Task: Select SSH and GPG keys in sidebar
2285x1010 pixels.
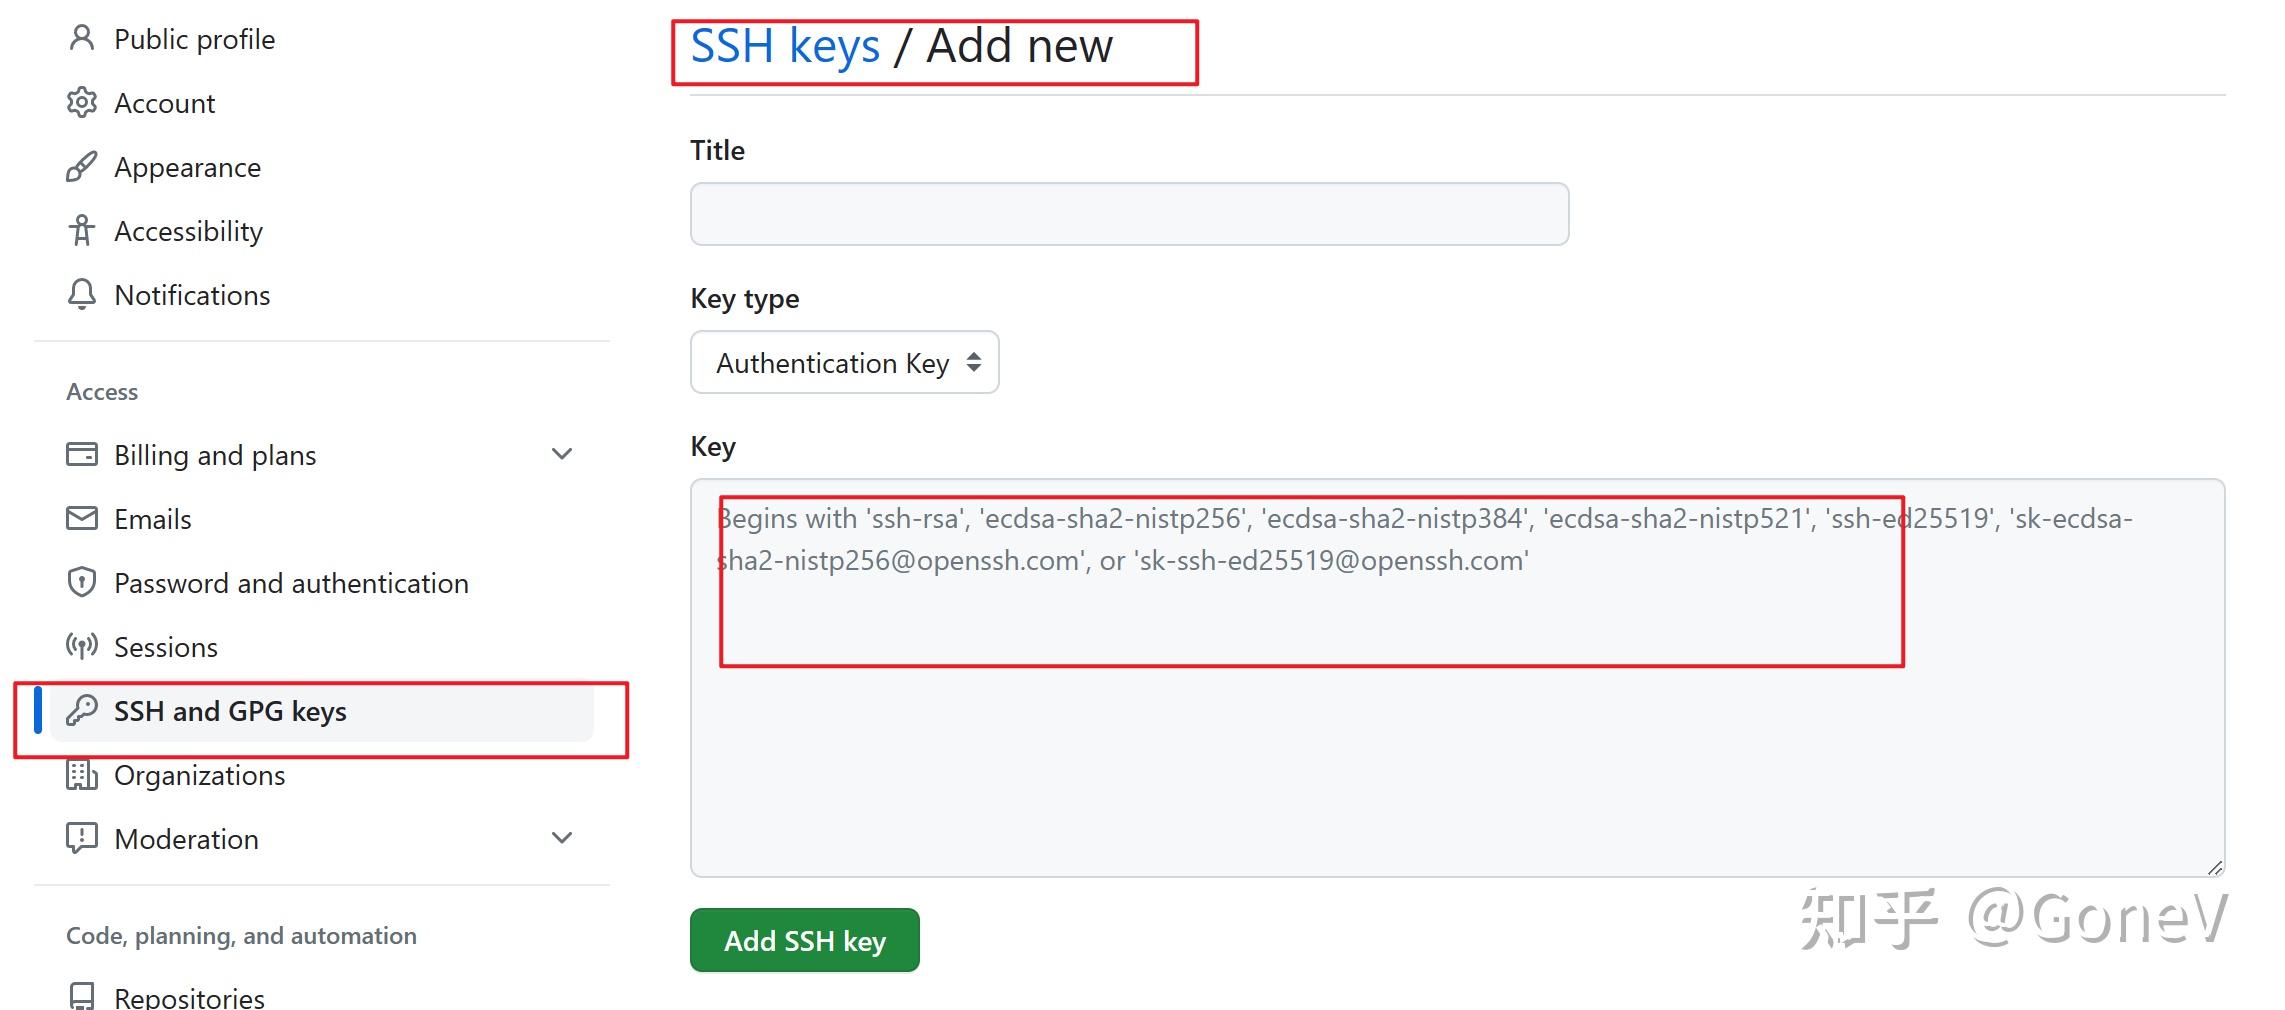Action: tap(231, 711)
